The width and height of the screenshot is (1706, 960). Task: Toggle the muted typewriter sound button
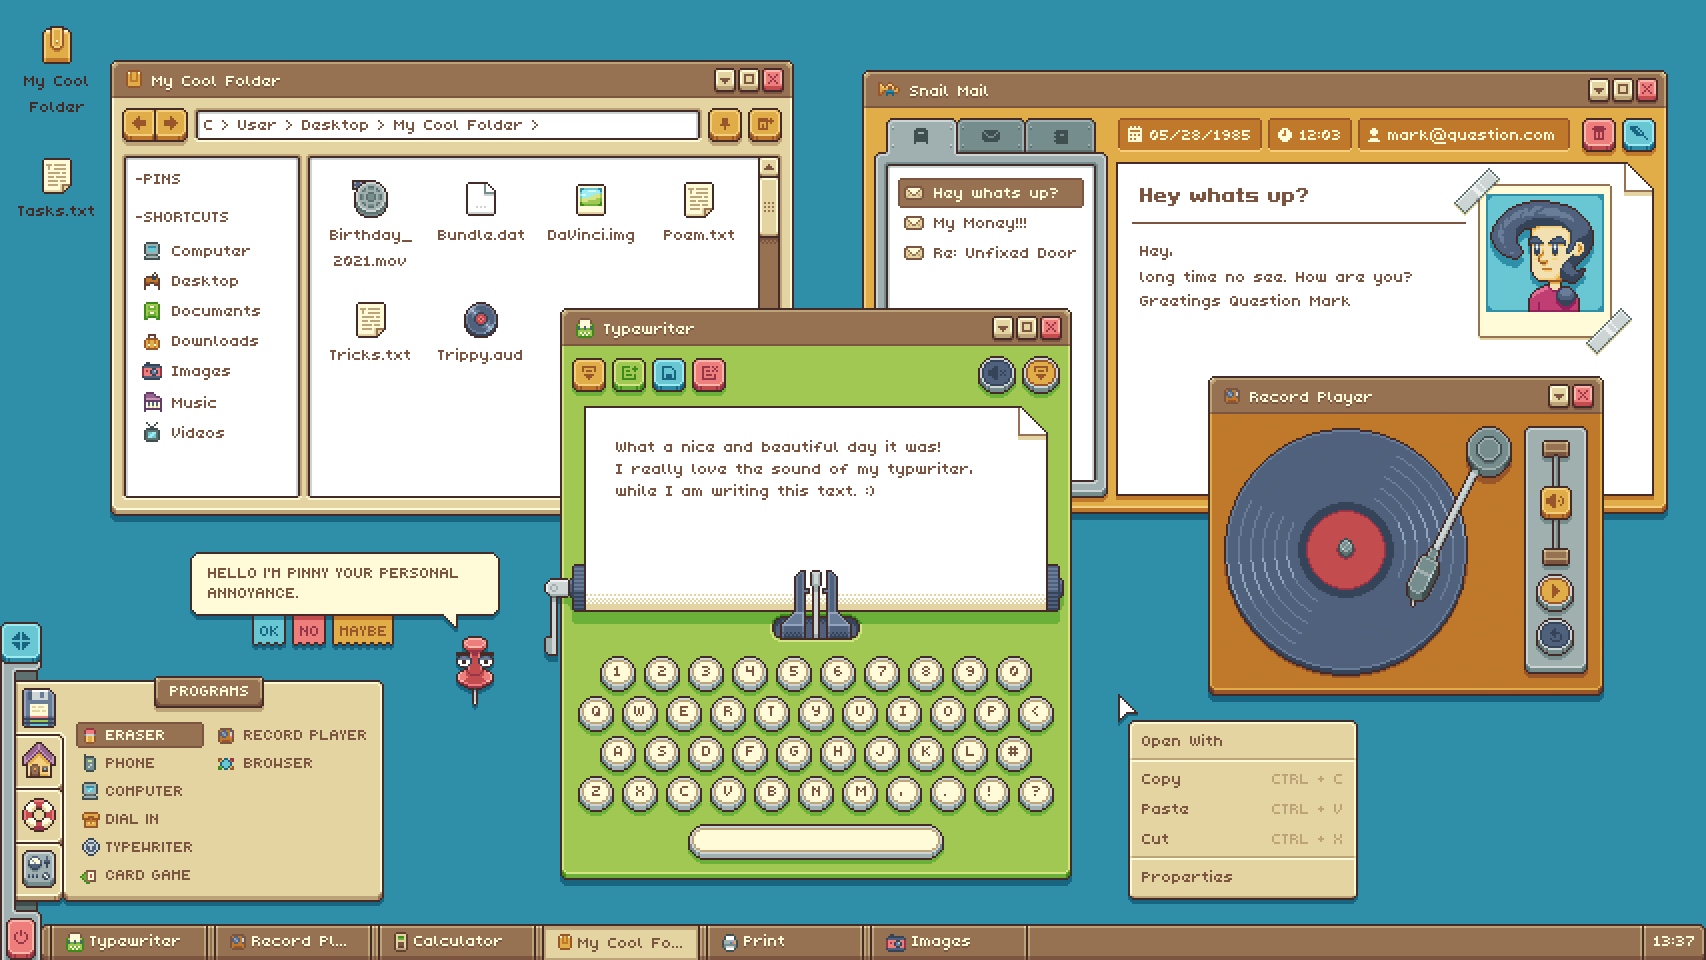point(997,374)
